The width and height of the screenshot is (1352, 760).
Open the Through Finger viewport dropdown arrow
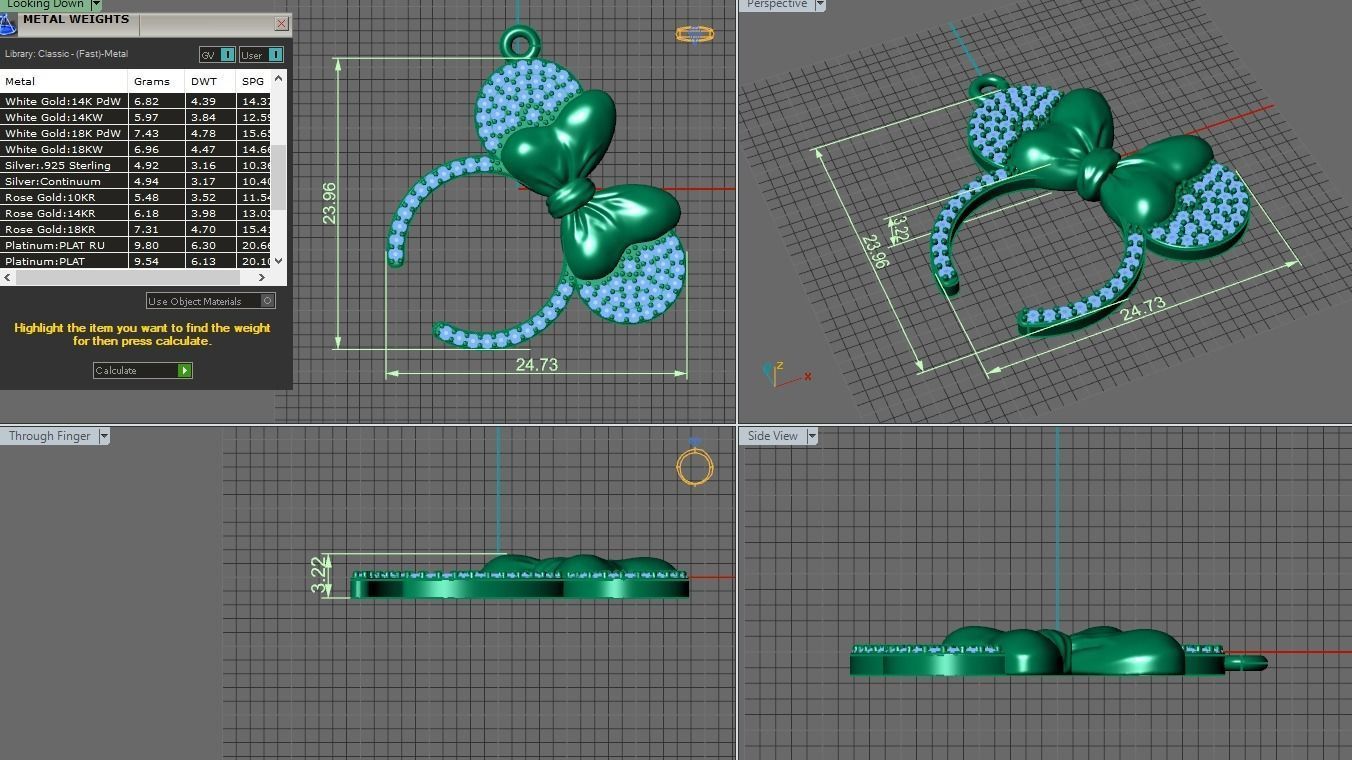click(x=104, y=436)
